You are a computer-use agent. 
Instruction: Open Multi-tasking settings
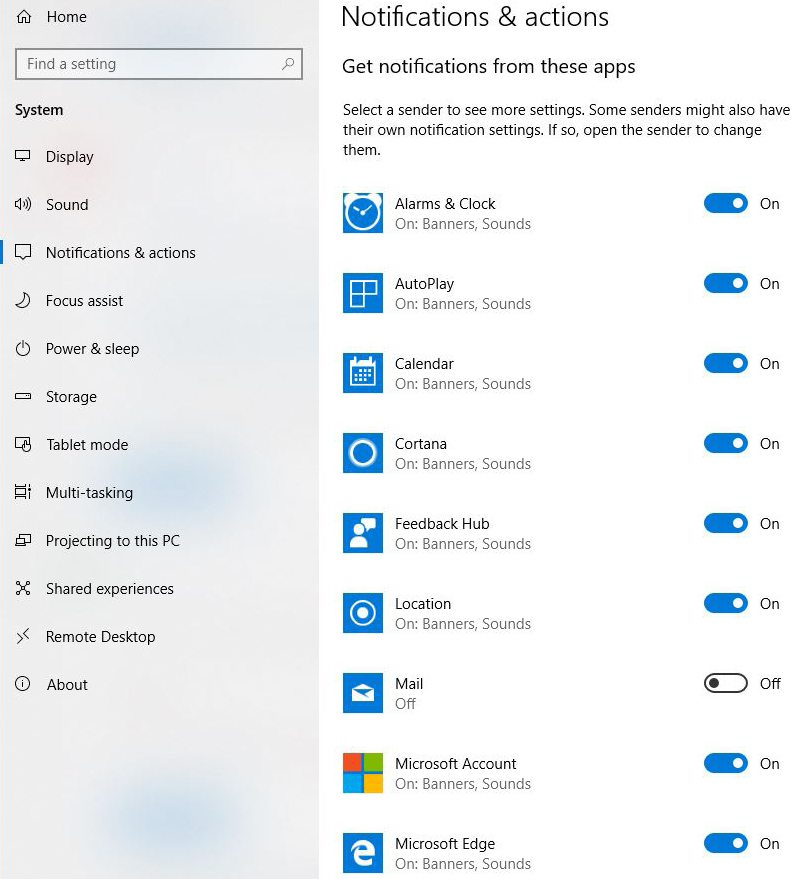click(x=89, y=493)
